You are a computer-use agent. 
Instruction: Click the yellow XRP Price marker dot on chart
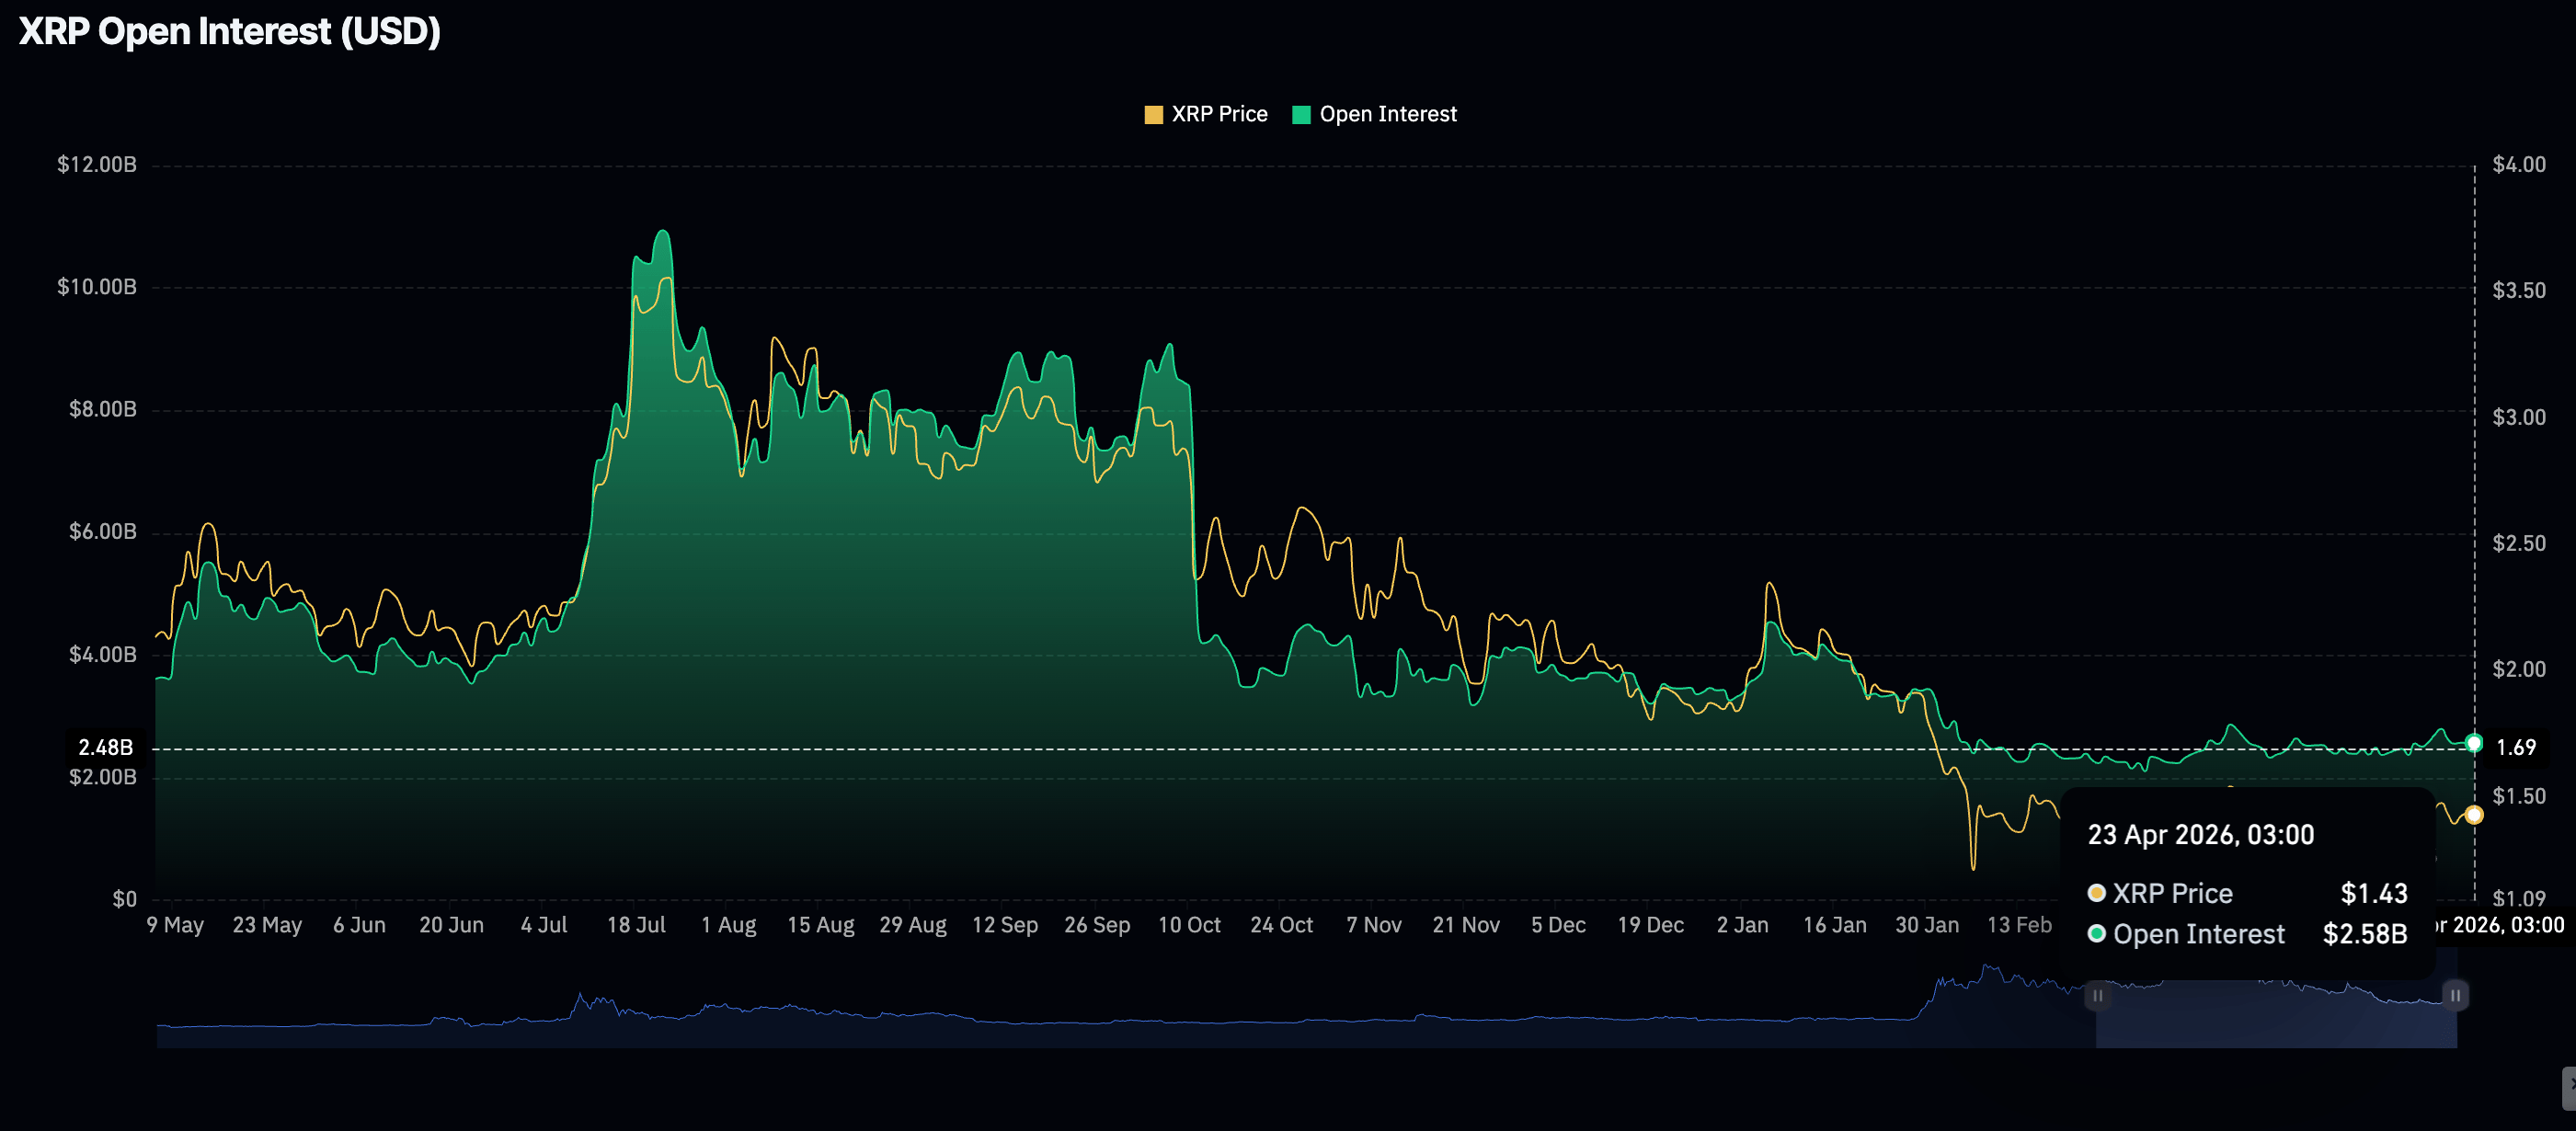2474,814
